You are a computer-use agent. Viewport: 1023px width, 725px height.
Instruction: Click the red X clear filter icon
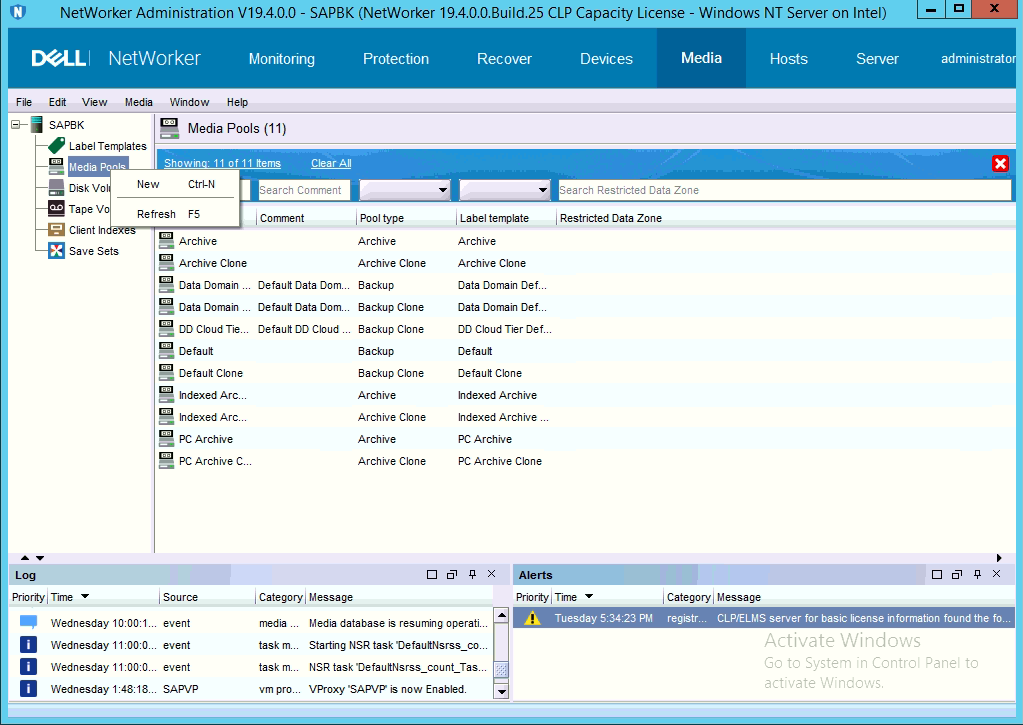pyautogui.click(x=1000, y=164)
